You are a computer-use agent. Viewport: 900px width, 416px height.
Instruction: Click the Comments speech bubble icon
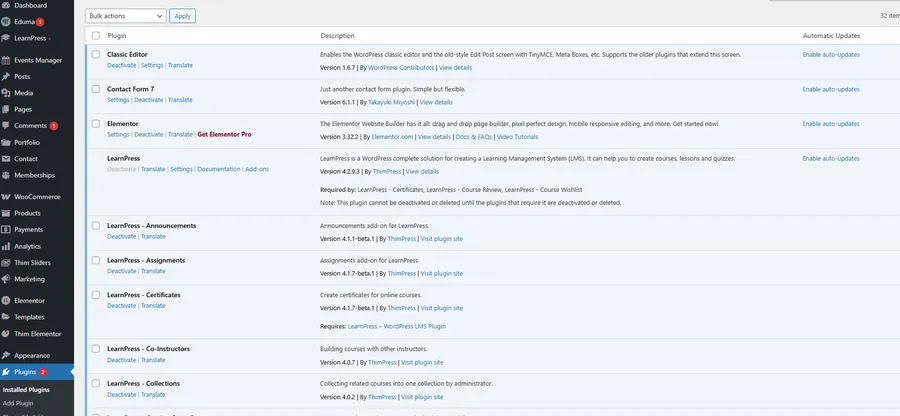7,126
